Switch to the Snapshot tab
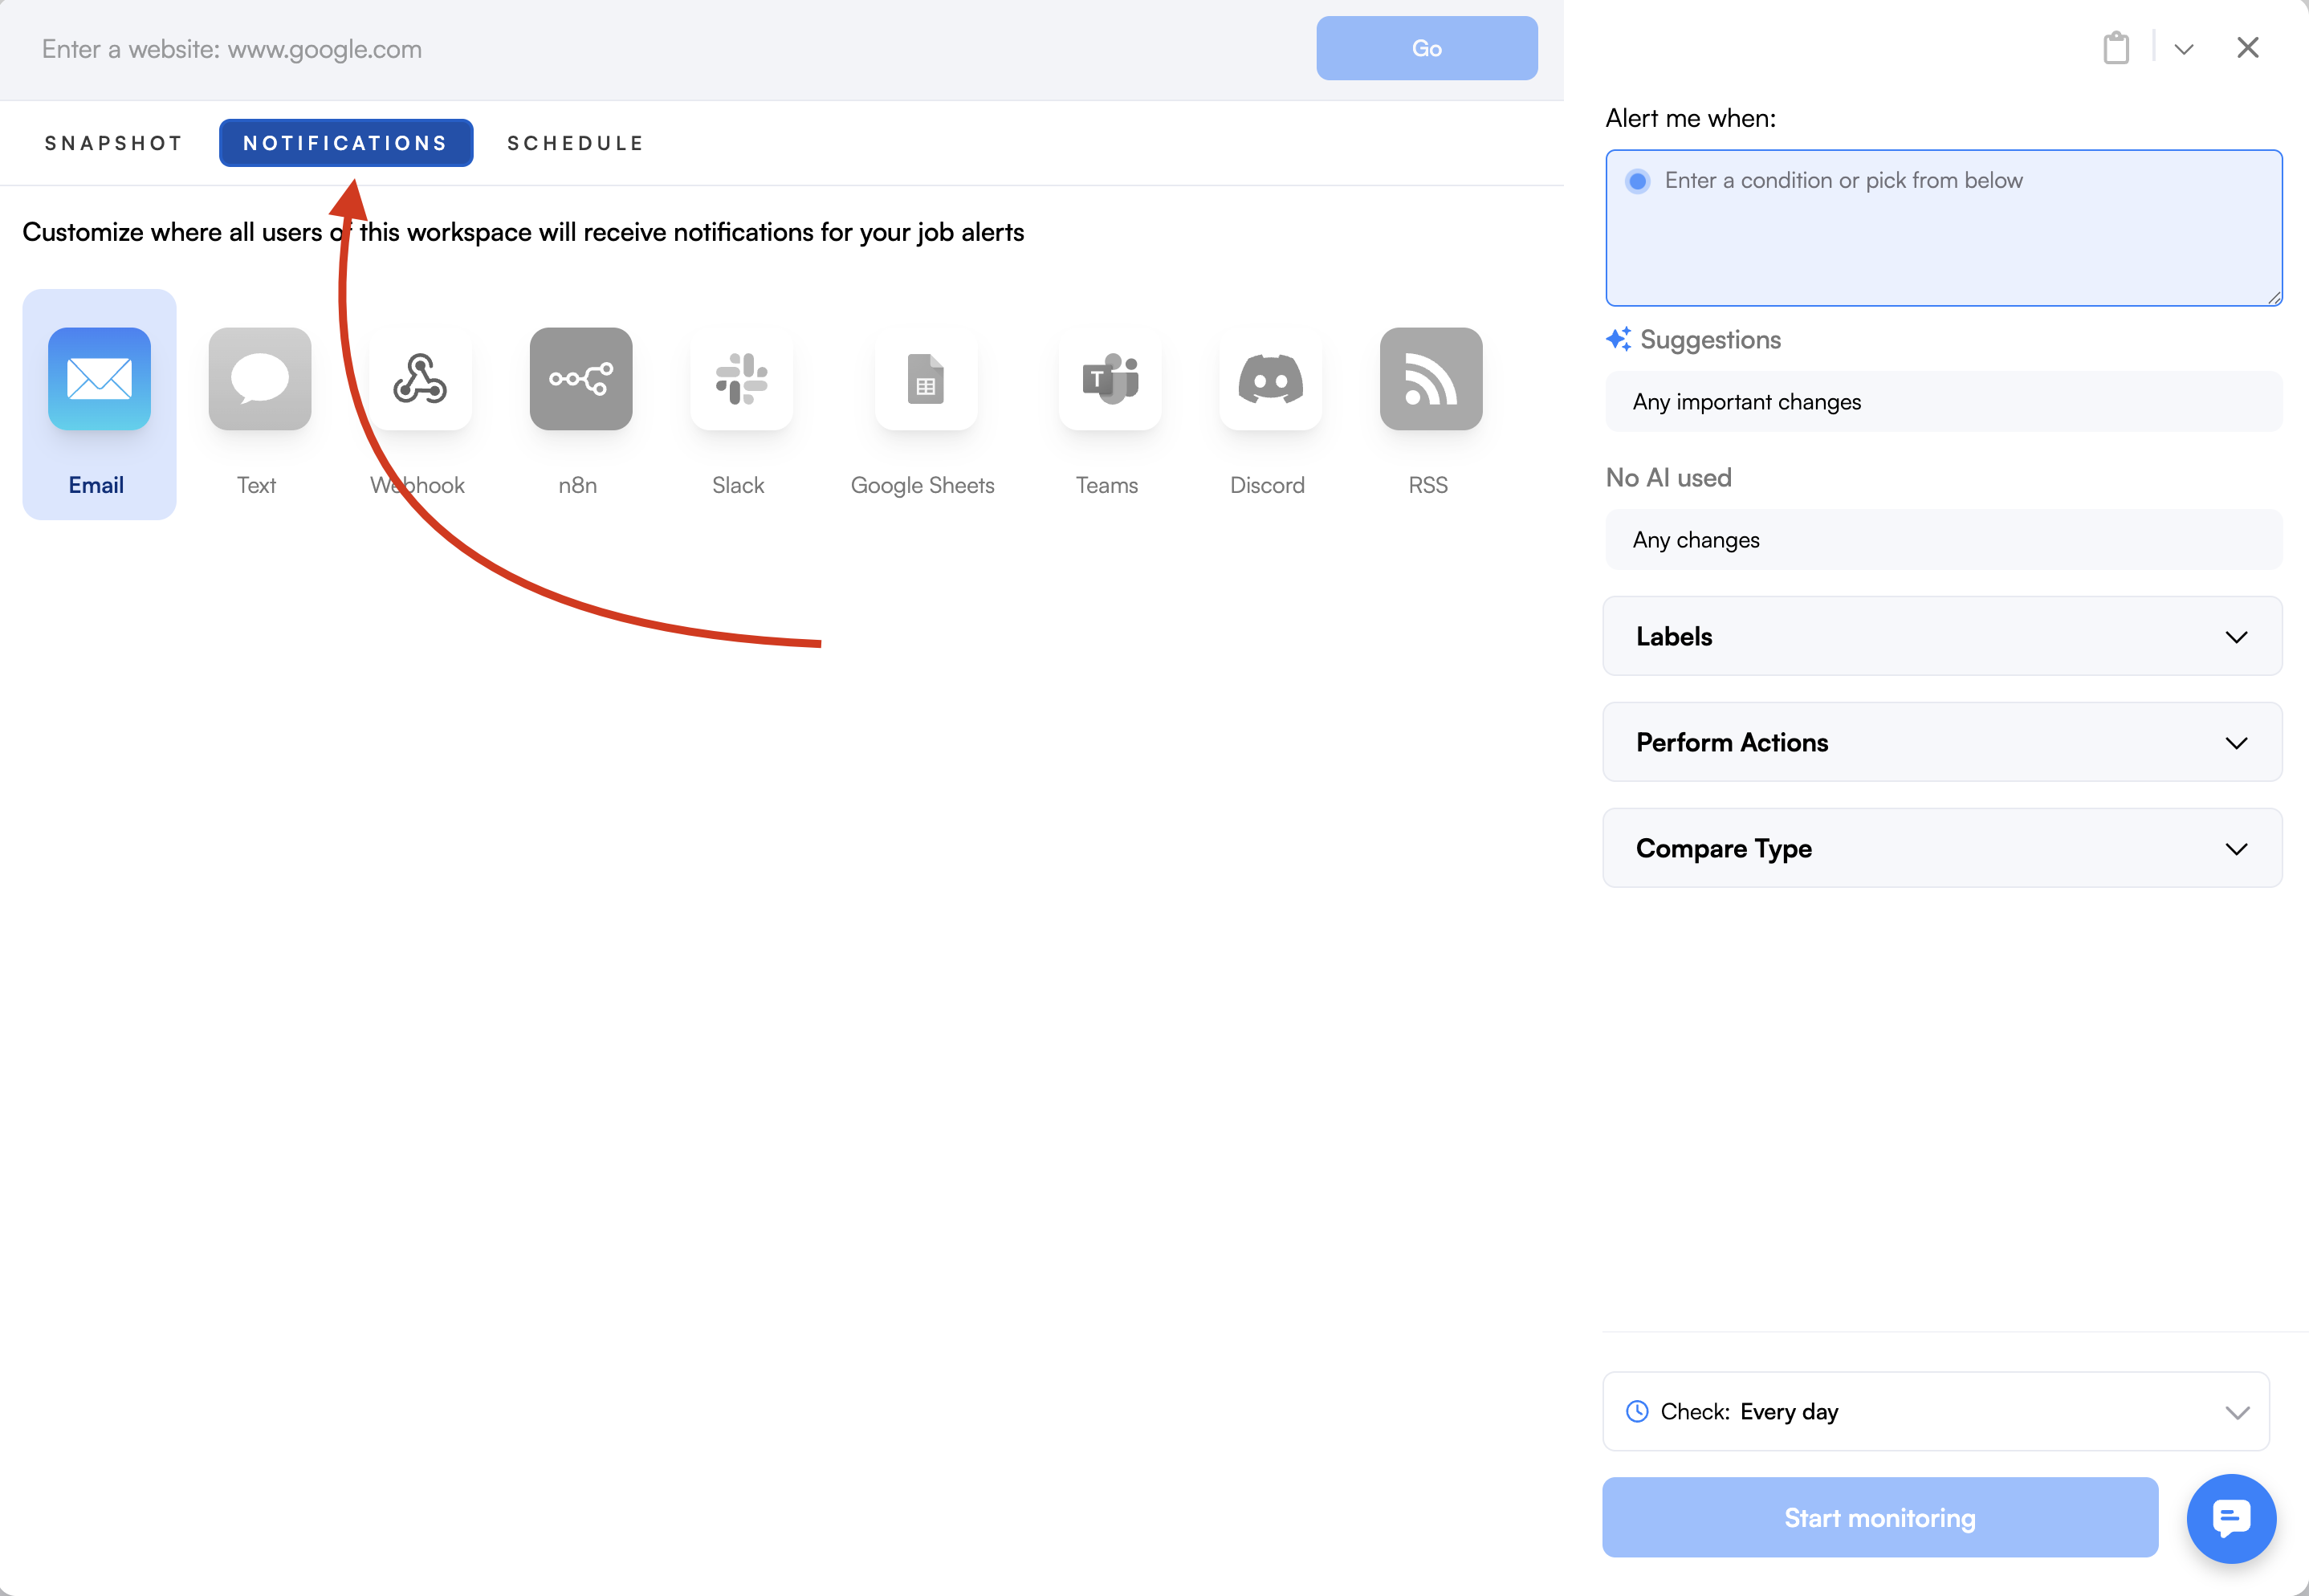The image size is (2309, 1596). [113, 143]
